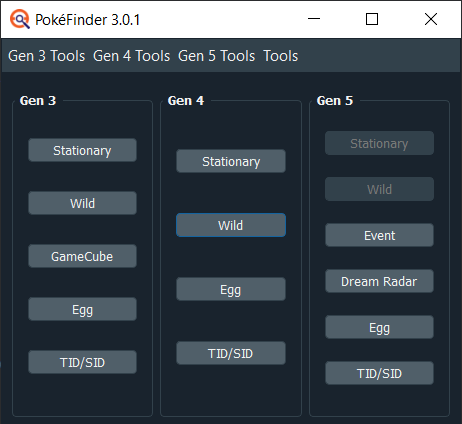Click the Gen 3 Wild button
Screen dimensions: 462x424
82,203
